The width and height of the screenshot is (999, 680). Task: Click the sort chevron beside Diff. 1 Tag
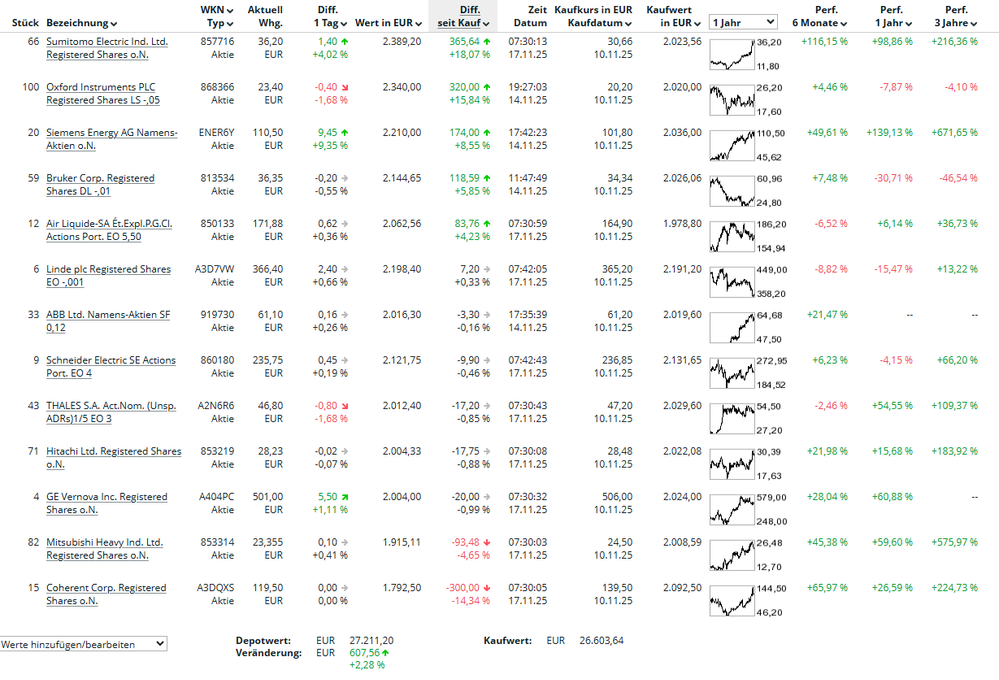(345, 22)
